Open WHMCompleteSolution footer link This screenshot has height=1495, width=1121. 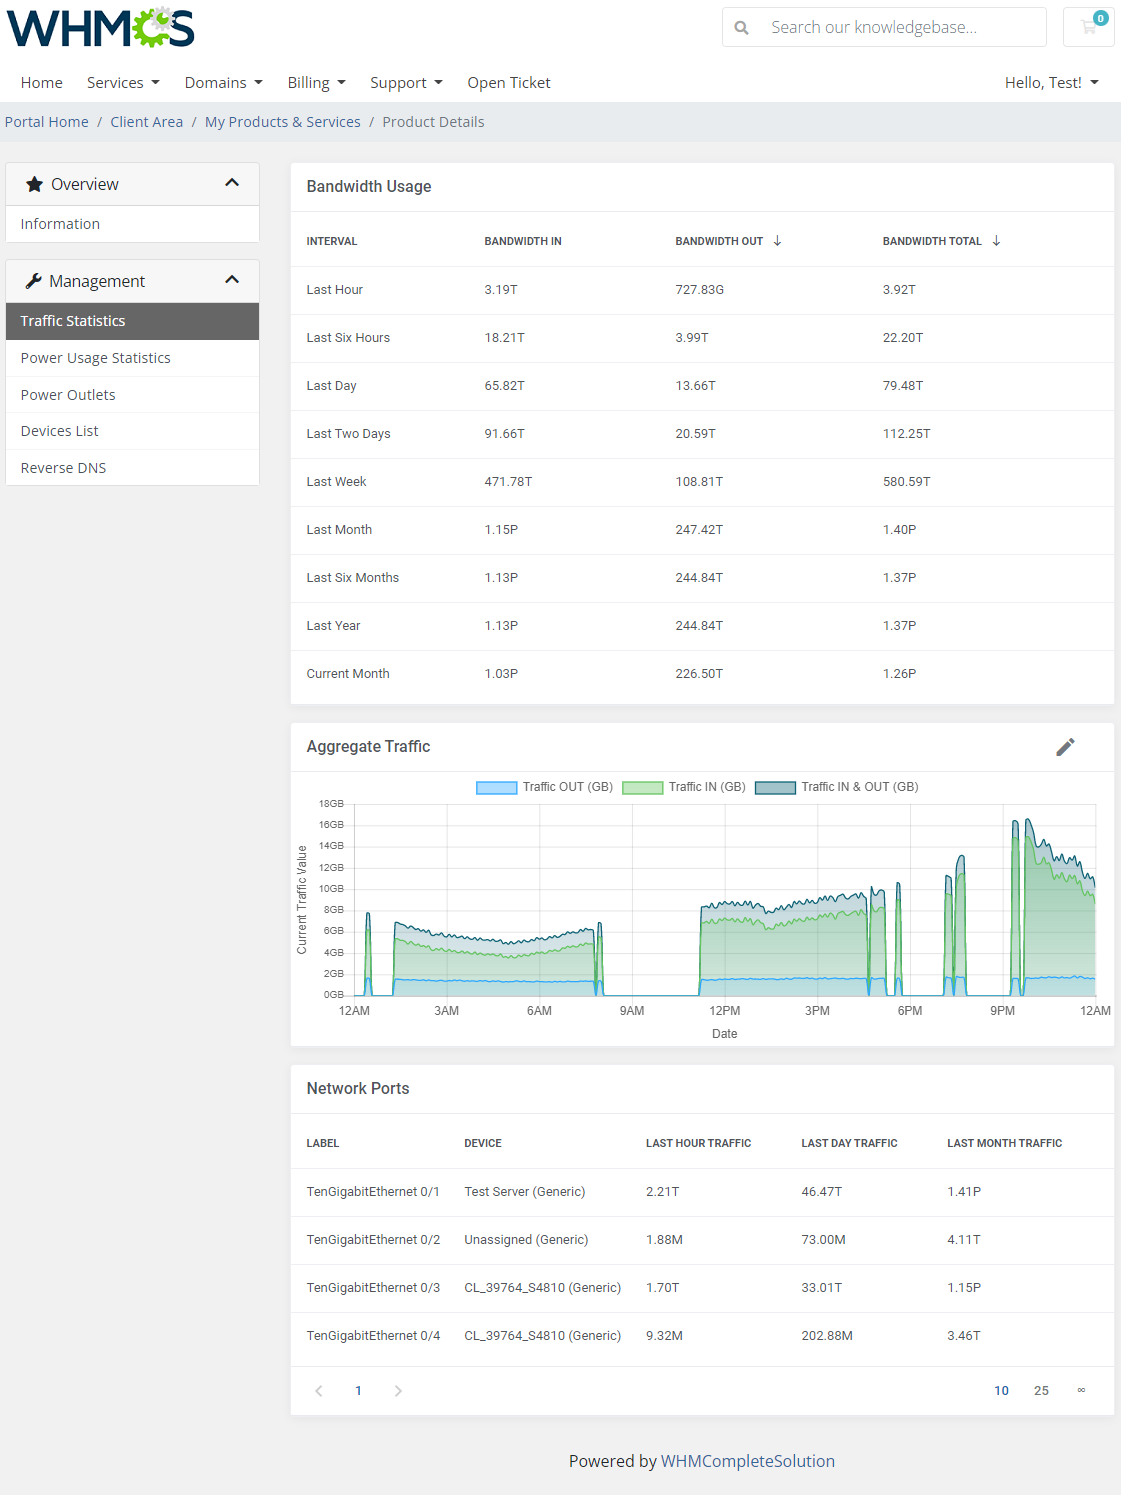click(748, 1461)
